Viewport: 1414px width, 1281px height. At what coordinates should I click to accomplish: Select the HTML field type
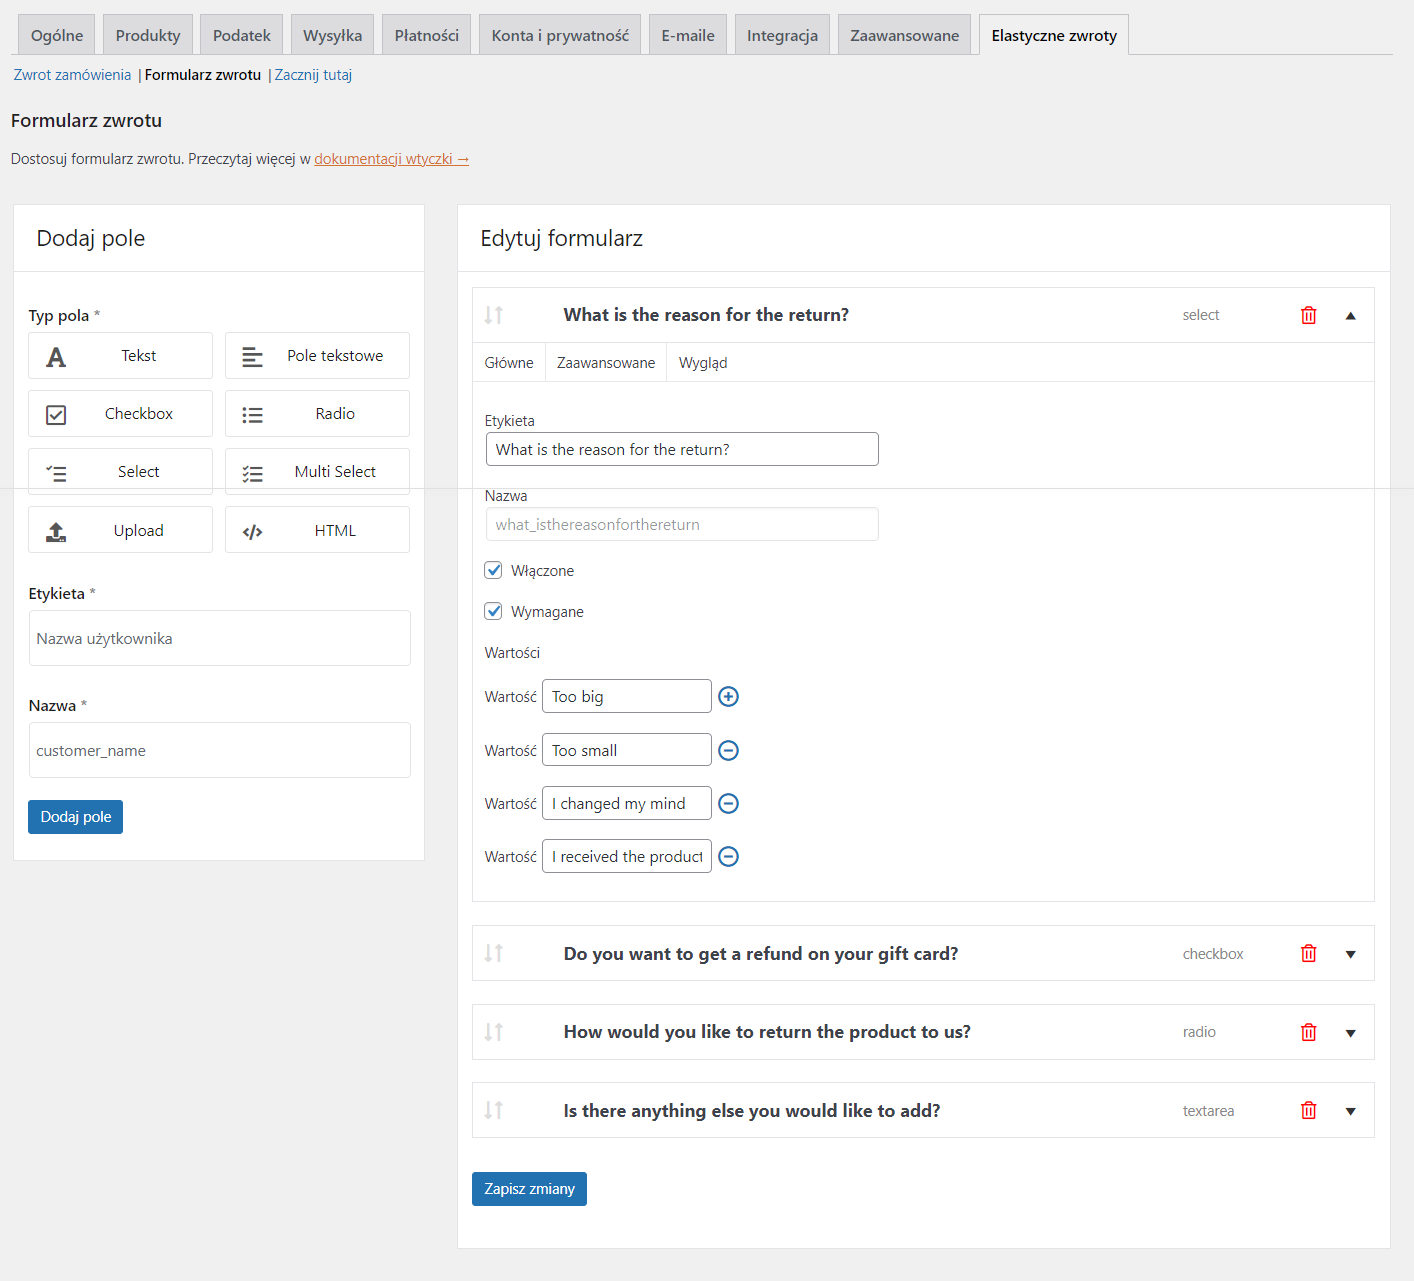(317, 530)
